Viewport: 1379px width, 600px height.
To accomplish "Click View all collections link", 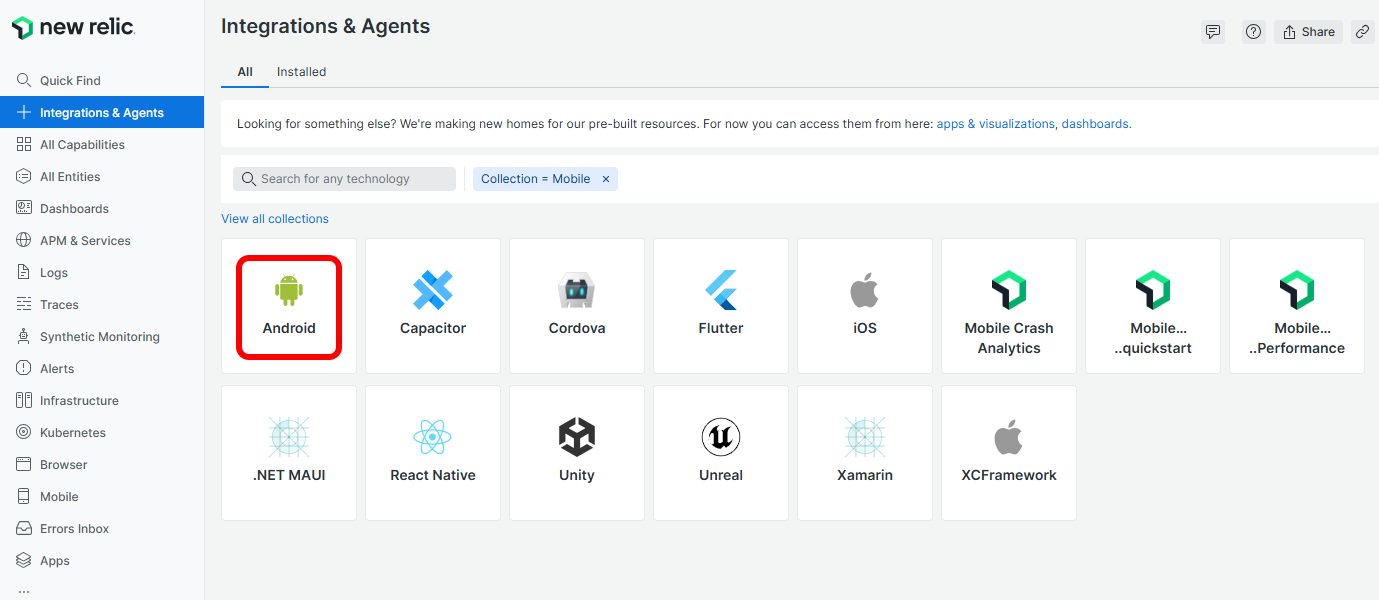I will pos(275,219).
